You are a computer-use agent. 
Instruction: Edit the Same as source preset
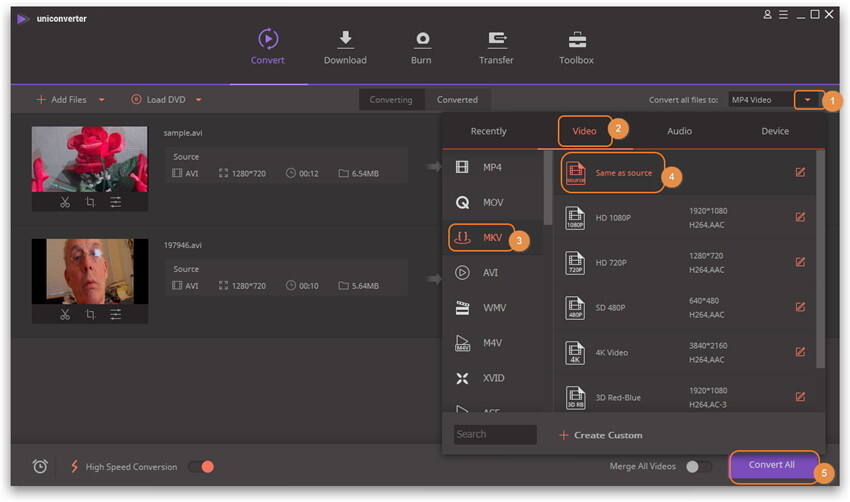coord(800,172)
